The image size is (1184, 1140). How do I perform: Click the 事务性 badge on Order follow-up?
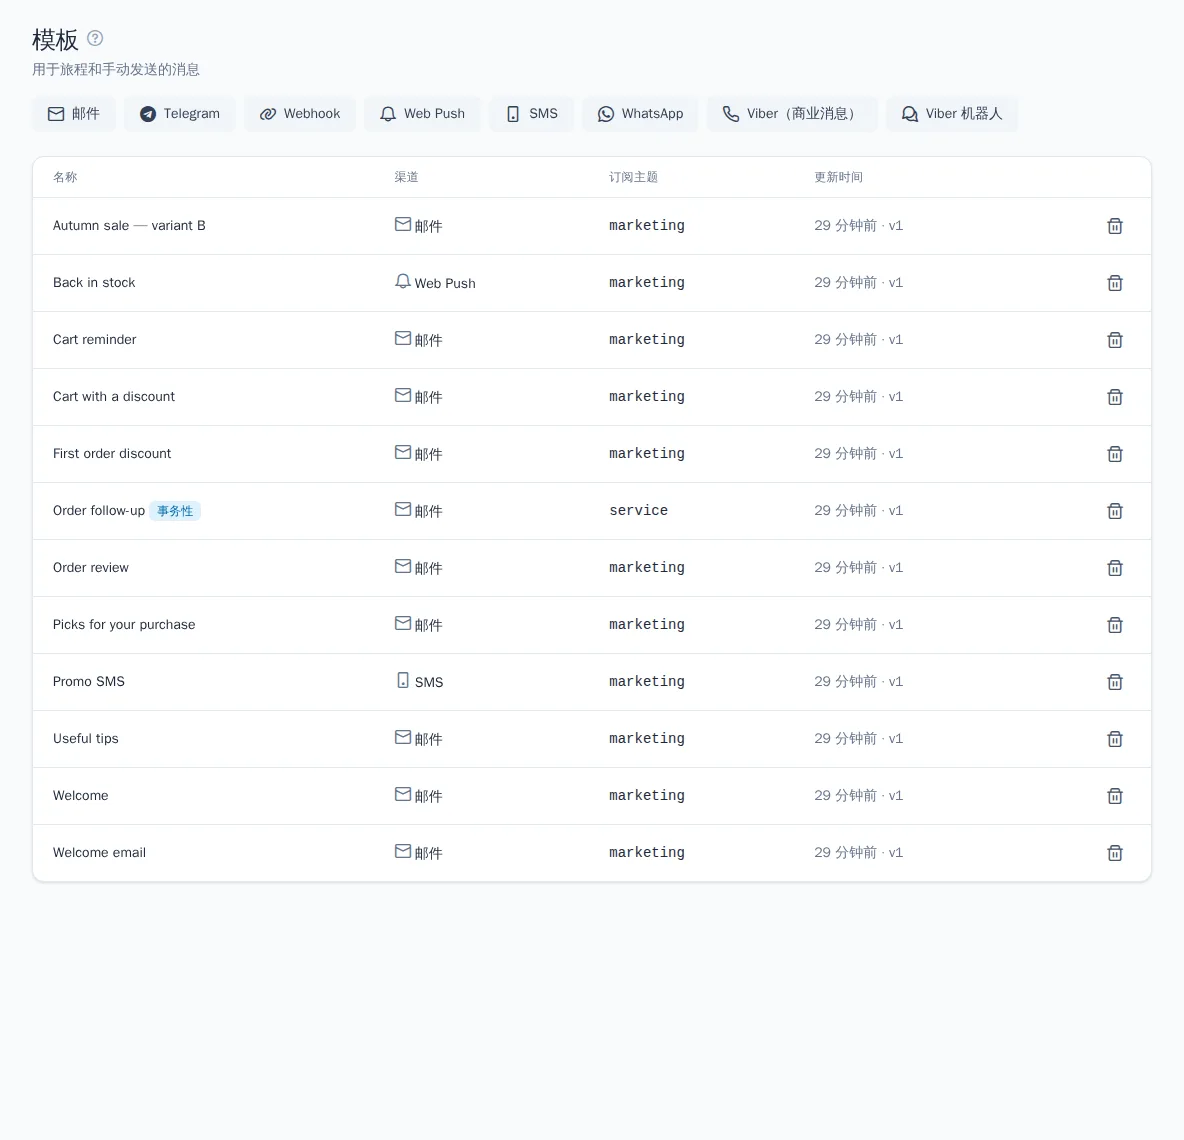pos(175,511)
